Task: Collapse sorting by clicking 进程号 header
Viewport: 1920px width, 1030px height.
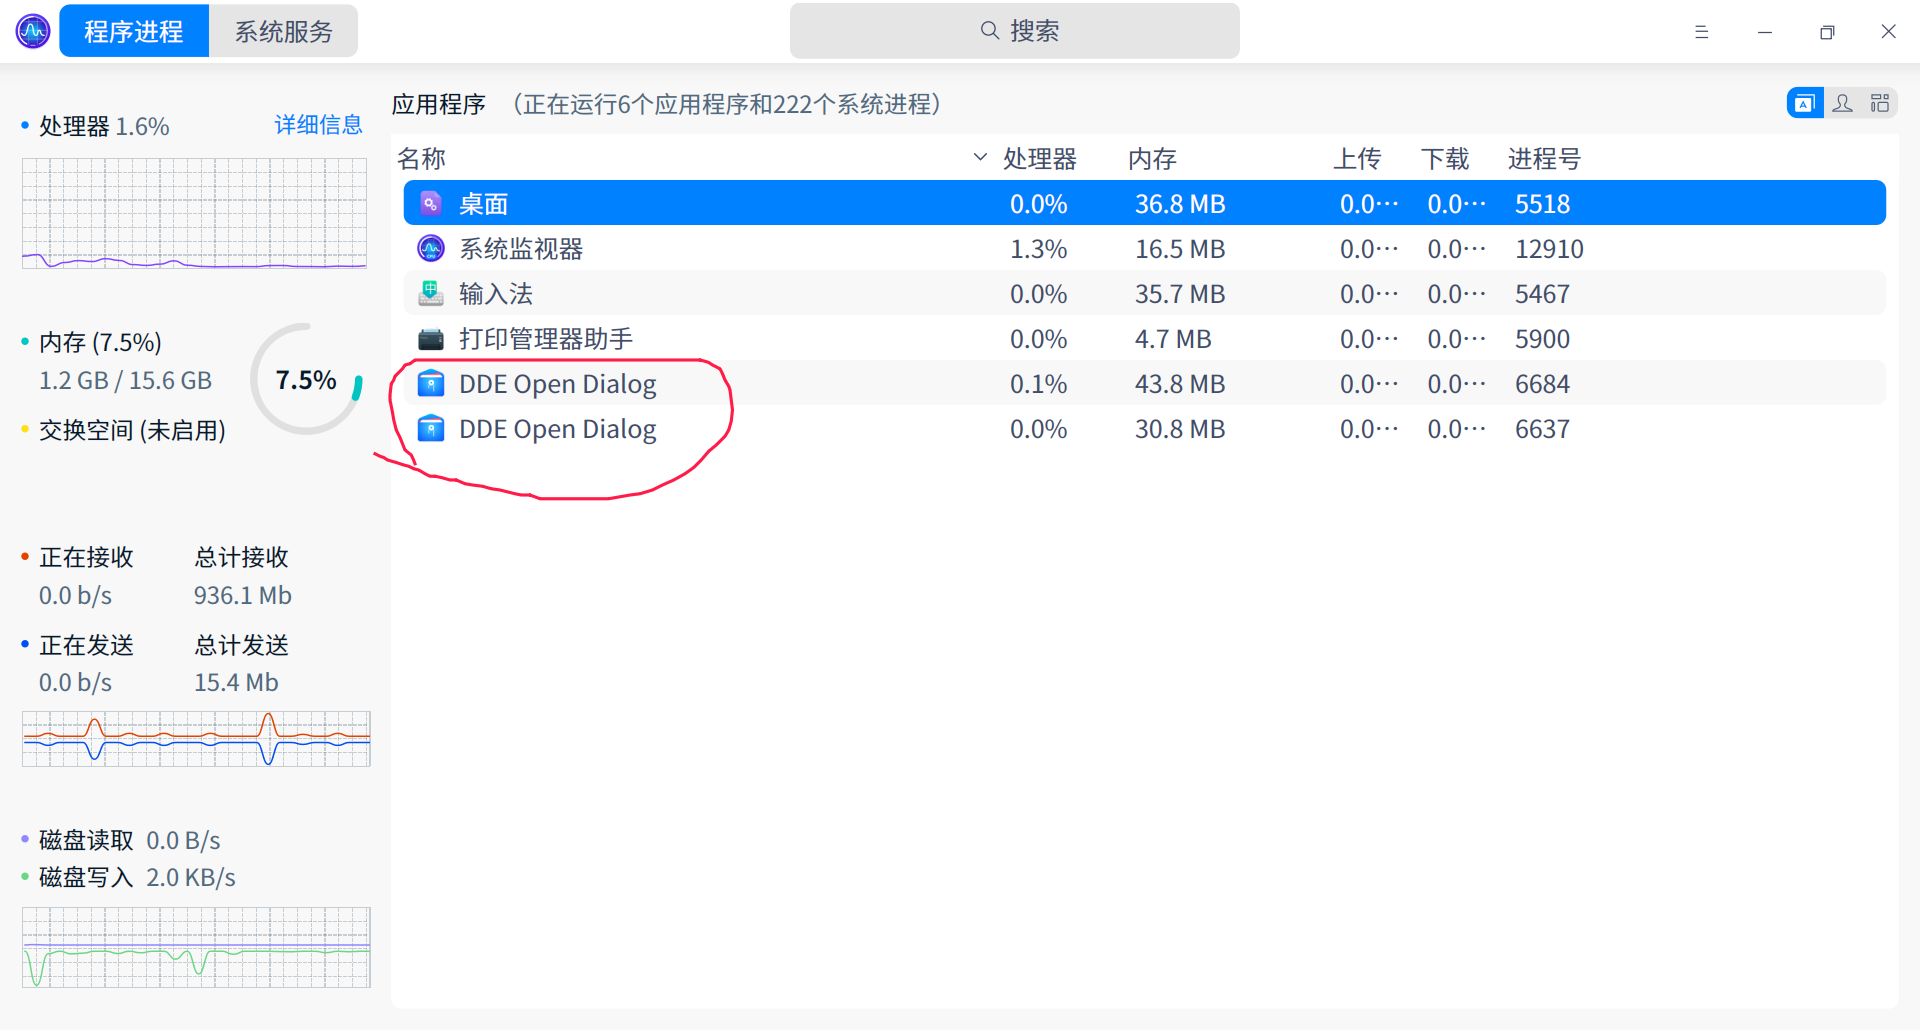Action: point(1544,158)
